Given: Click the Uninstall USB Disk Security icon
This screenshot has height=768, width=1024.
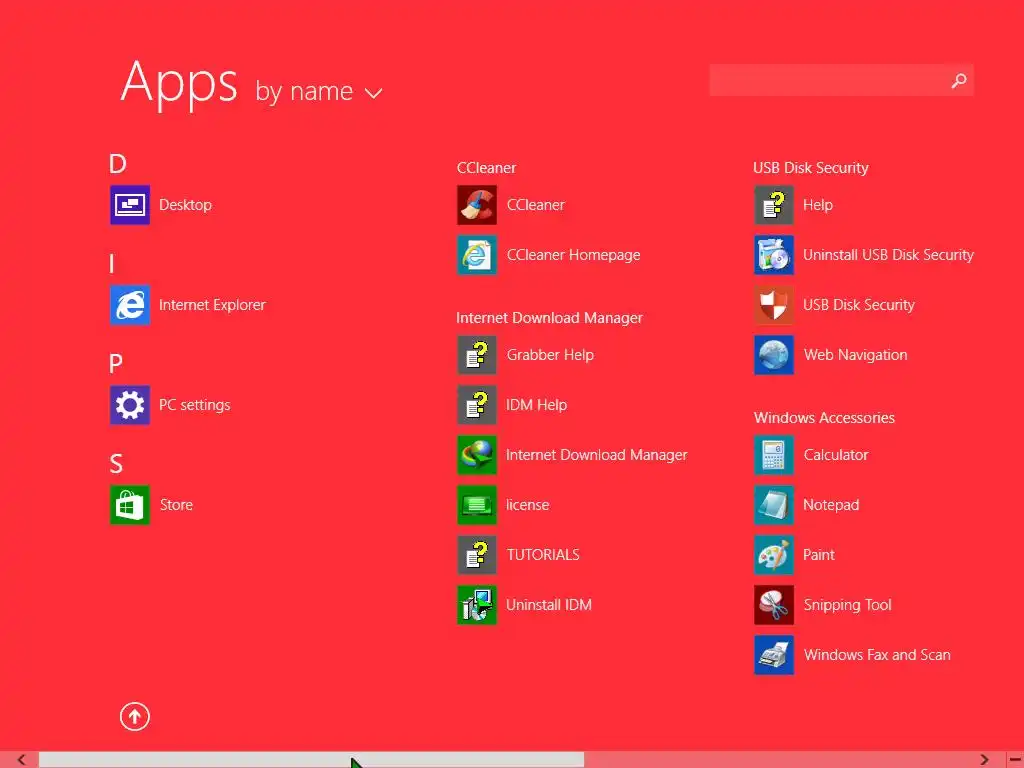Looking at the screenshot, I should click(x=774, y=255).
